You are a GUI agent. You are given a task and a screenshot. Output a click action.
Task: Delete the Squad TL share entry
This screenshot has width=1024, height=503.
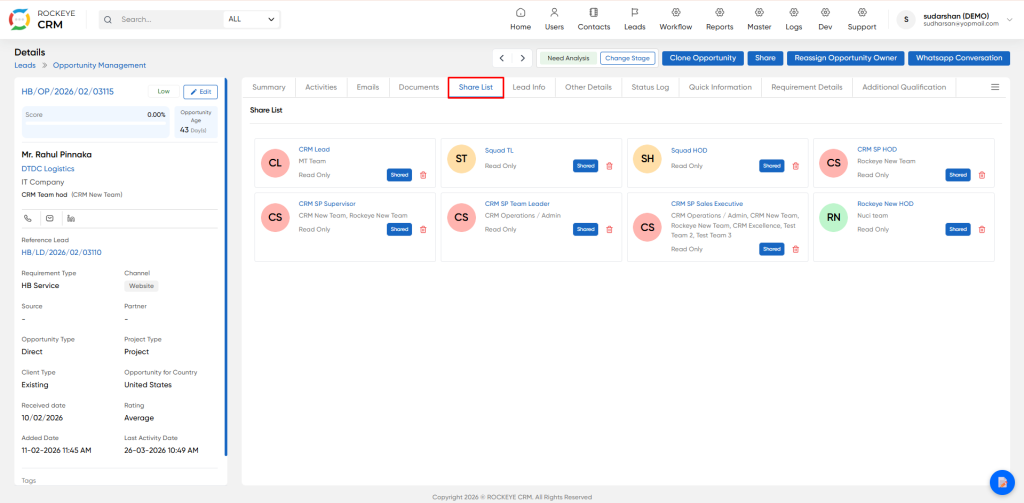click(x=609, y=166)
